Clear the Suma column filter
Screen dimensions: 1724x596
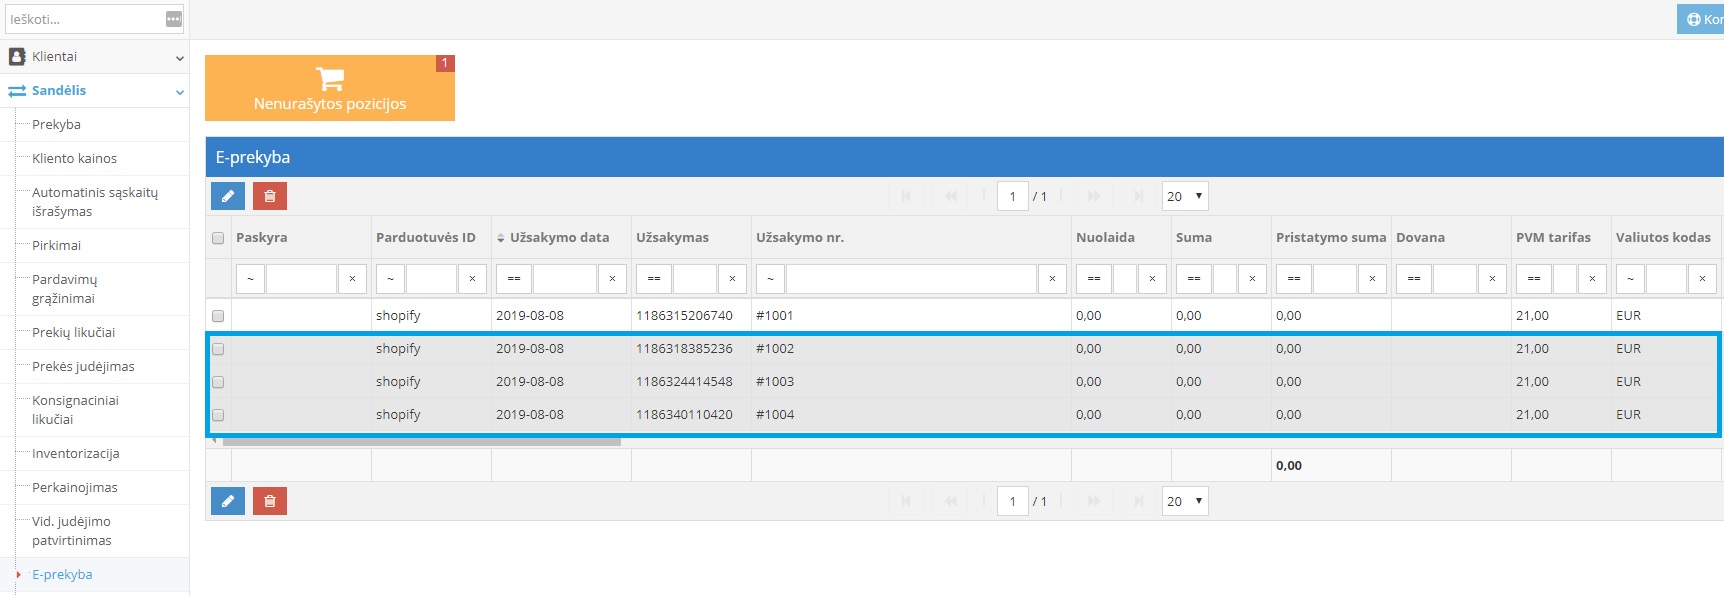tap(1252, 279)
